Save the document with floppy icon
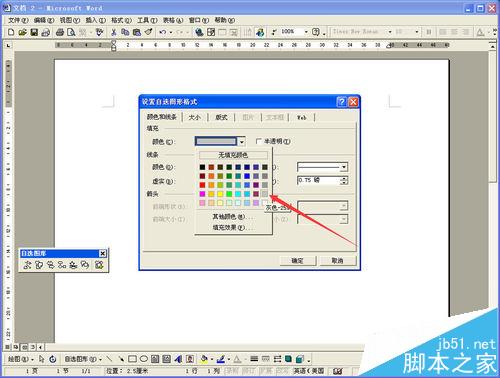 (x=34, y=32)
